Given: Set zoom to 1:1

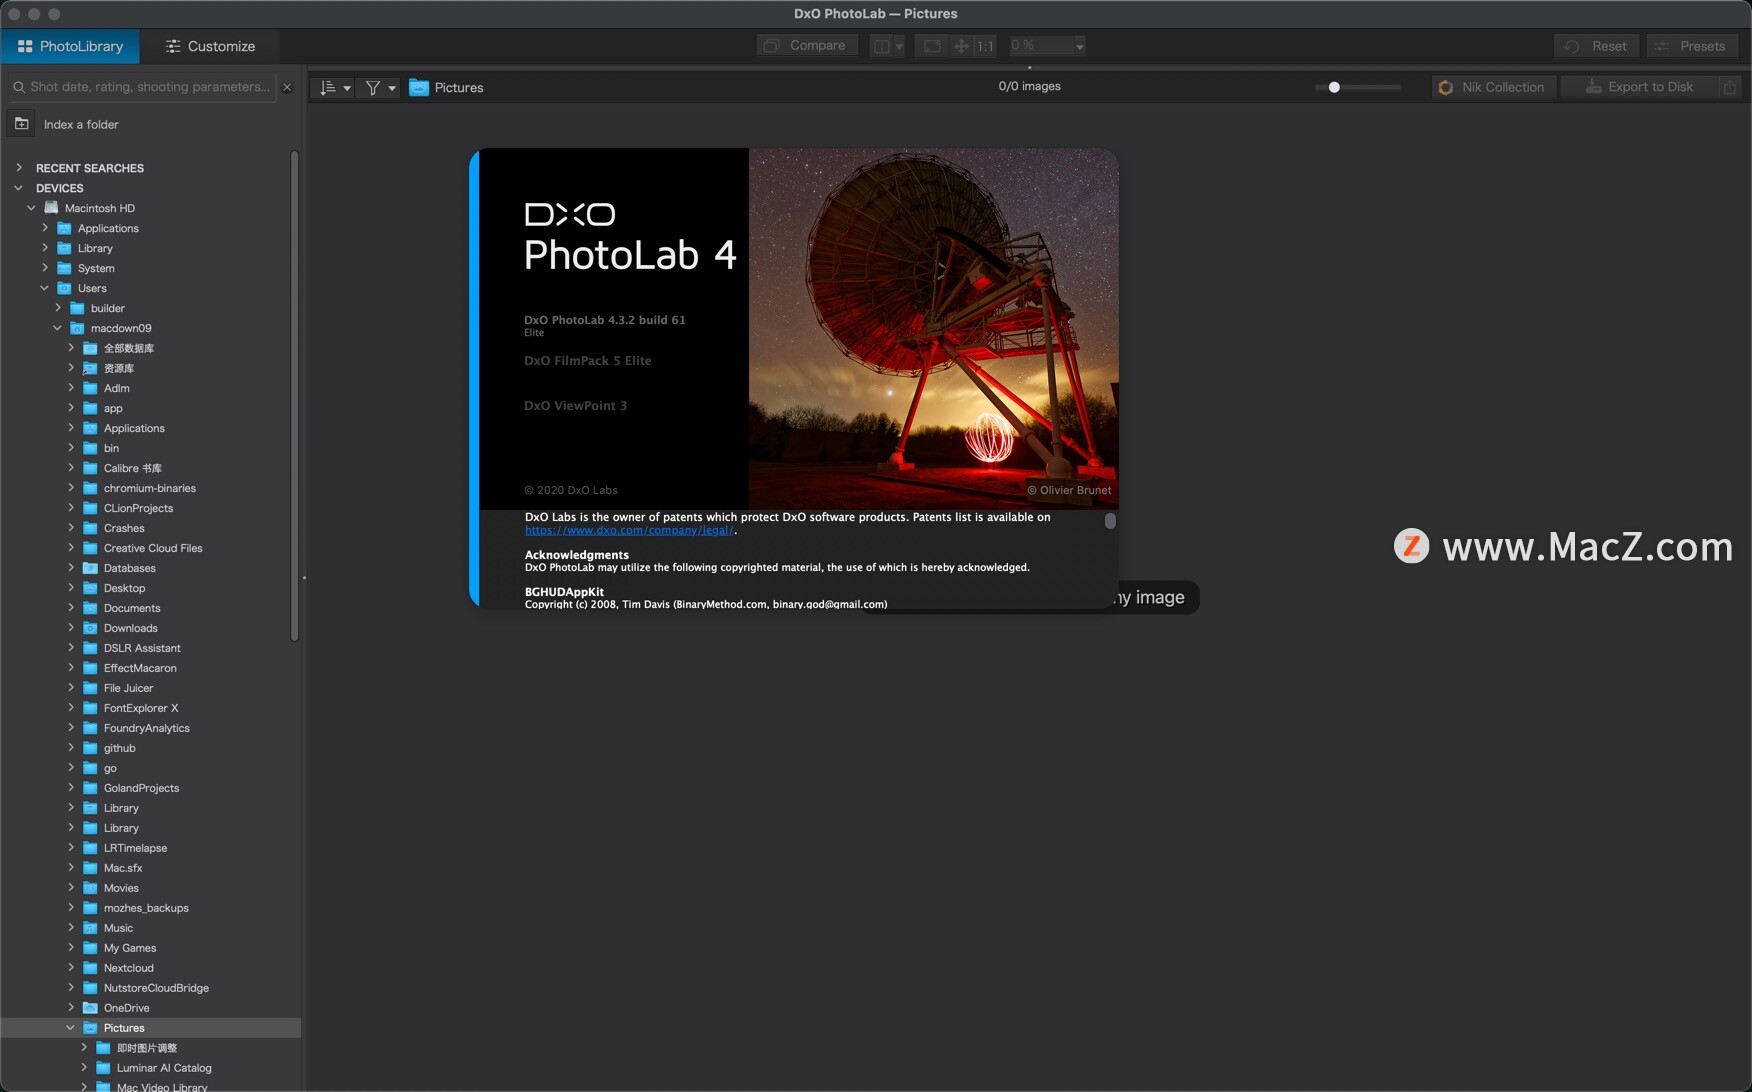Looking at the screenshot, I should tap(985, 46).
